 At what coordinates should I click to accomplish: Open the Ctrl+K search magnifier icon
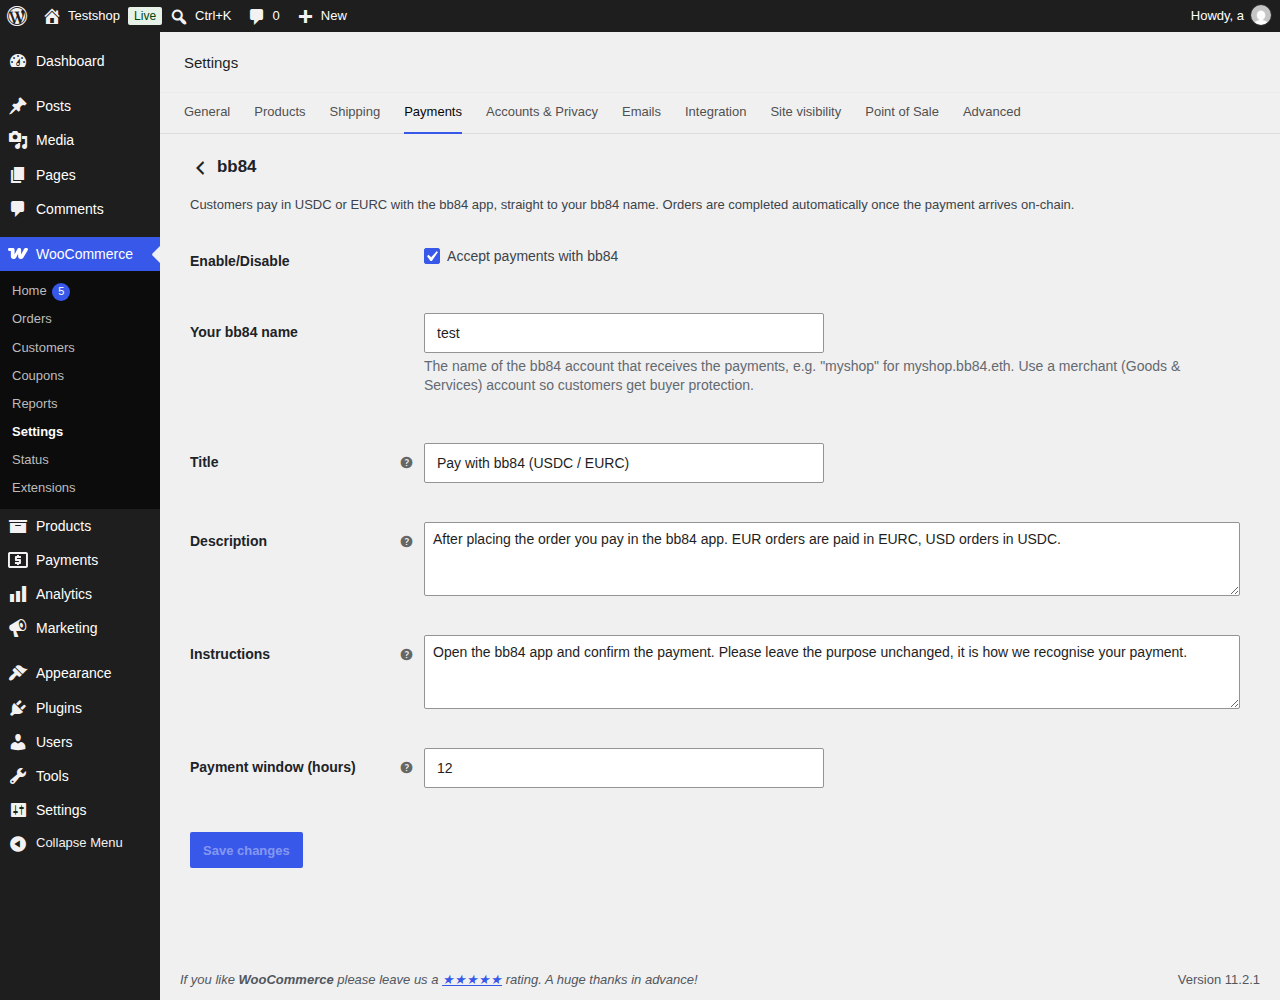179,16
